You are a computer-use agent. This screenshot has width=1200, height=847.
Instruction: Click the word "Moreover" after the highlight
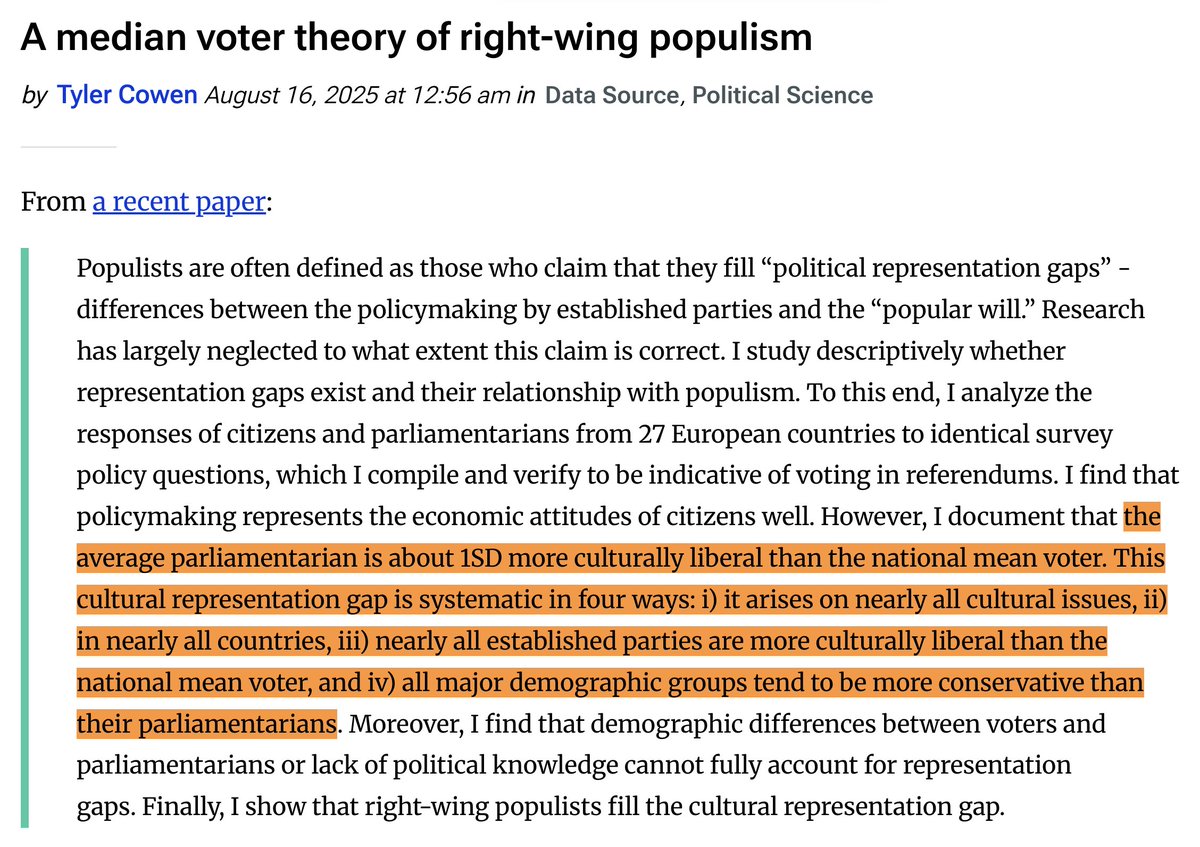[390, 723]
